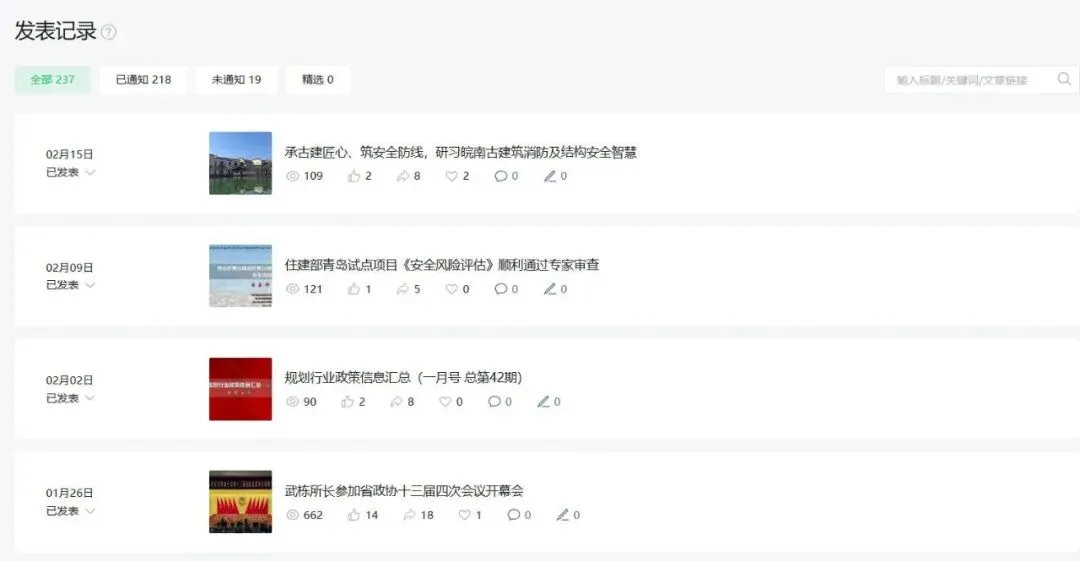Switch to the 未通知 19 tab
1080x561 pixels.
click(x=236, y=80)
